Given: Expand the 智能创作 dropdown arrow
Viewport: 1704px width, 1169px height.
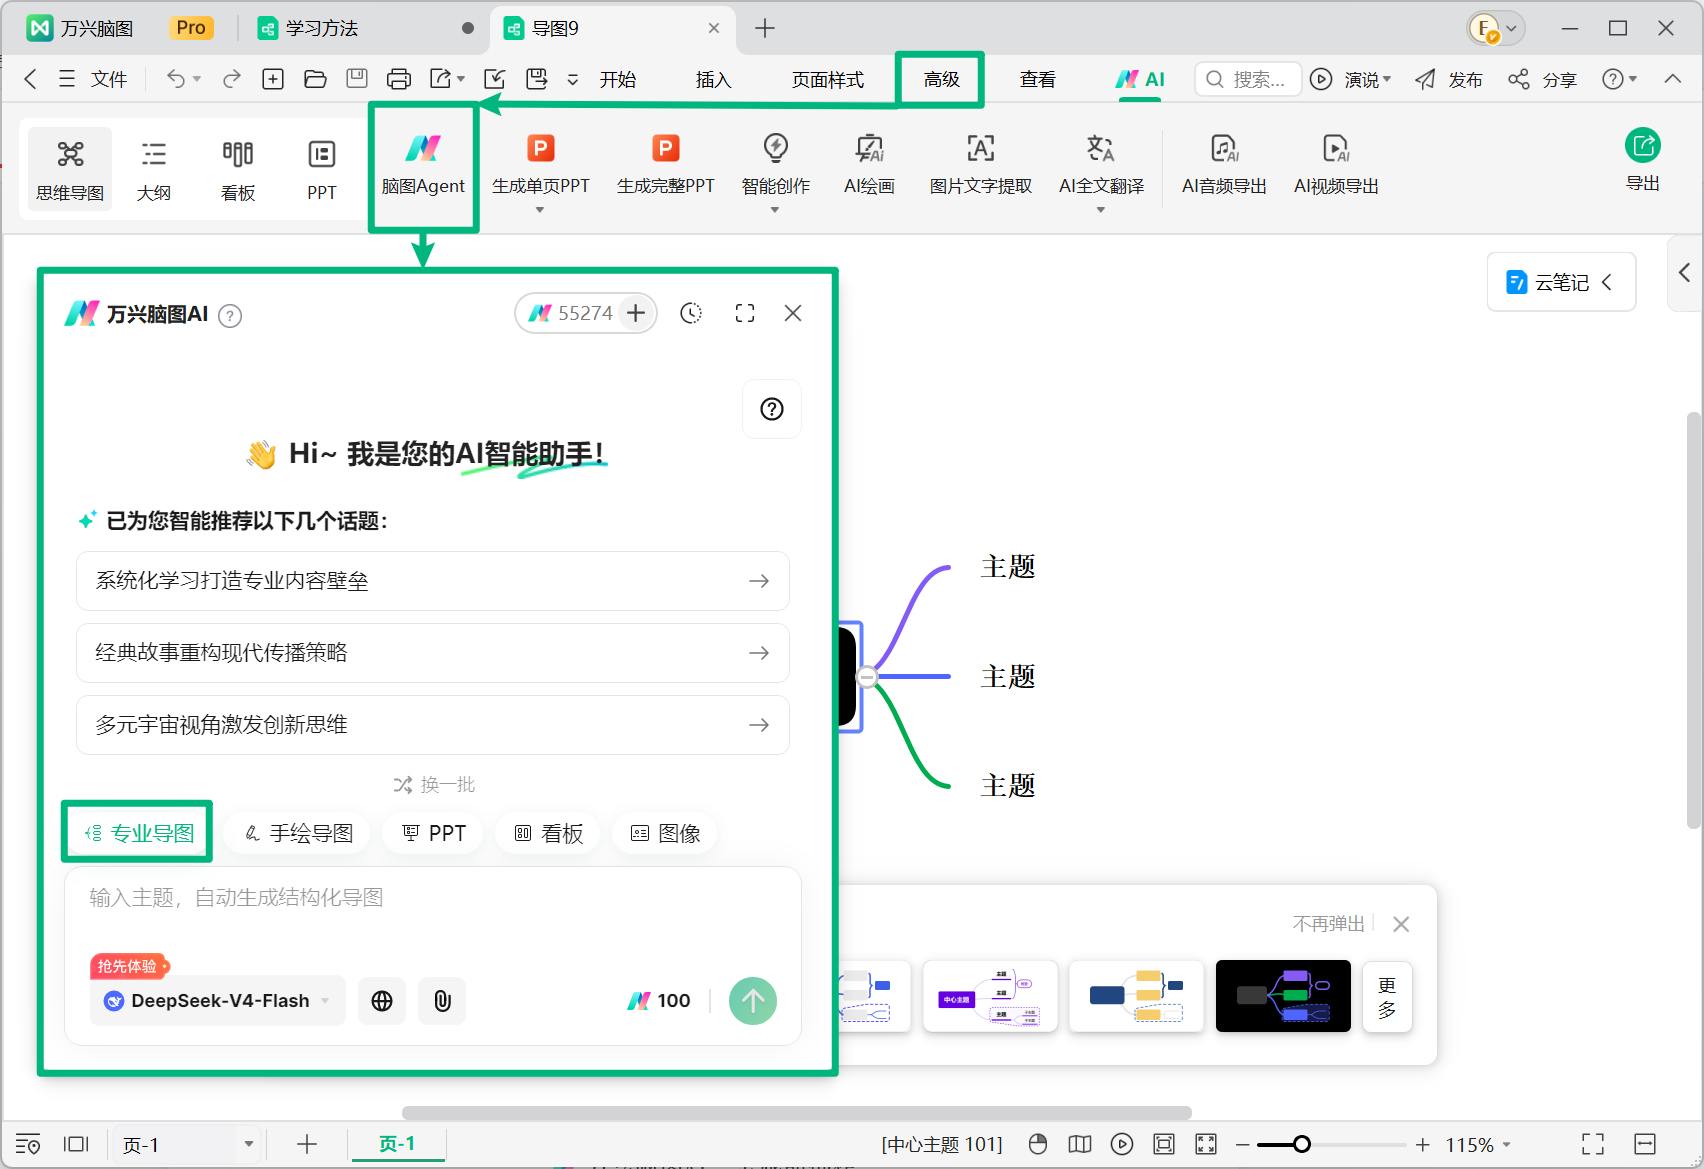Looking at the screenshot, I should (775, 210).
